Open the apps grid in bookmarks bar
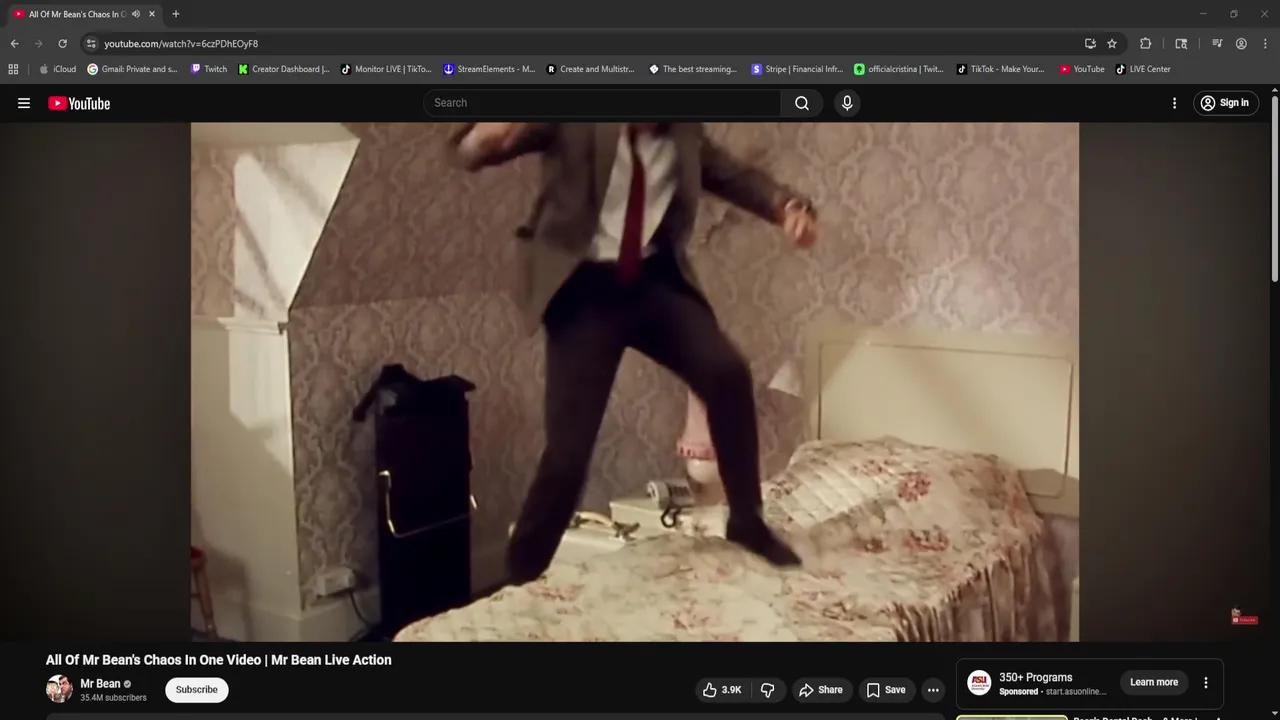Image resolution: width=1280 pixels, height=720 pixels. [x=13, y=69]
